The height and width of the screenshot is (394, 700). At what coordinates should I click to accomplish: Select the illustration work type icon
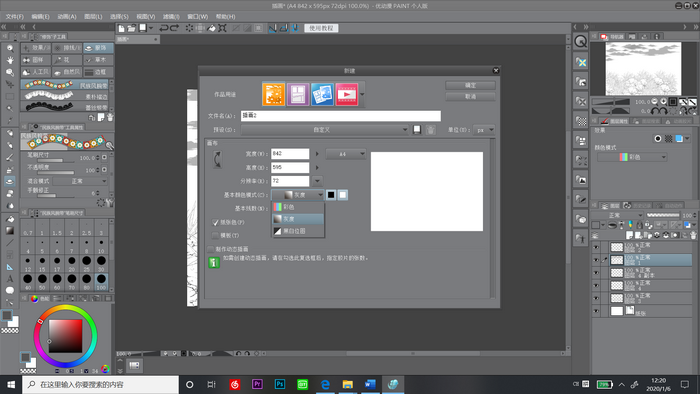(x=273, y=94)
